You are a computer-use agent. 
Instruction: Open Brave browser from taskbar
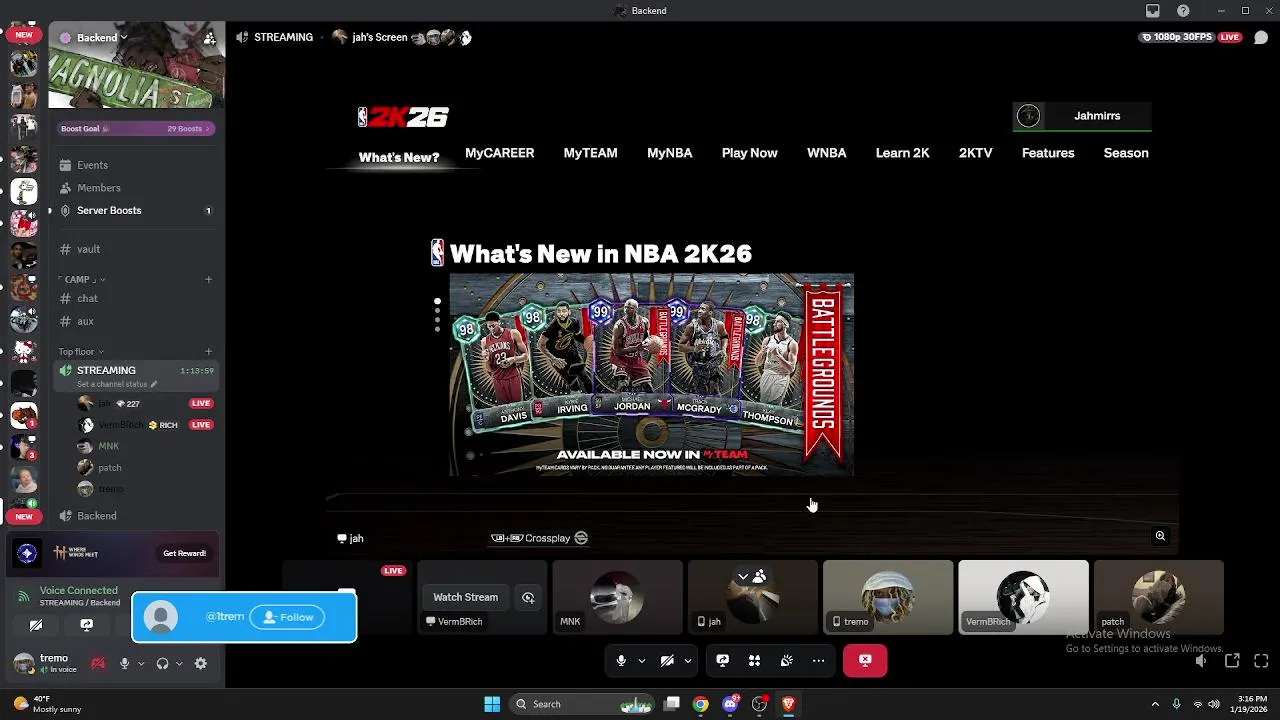[788, 704]
